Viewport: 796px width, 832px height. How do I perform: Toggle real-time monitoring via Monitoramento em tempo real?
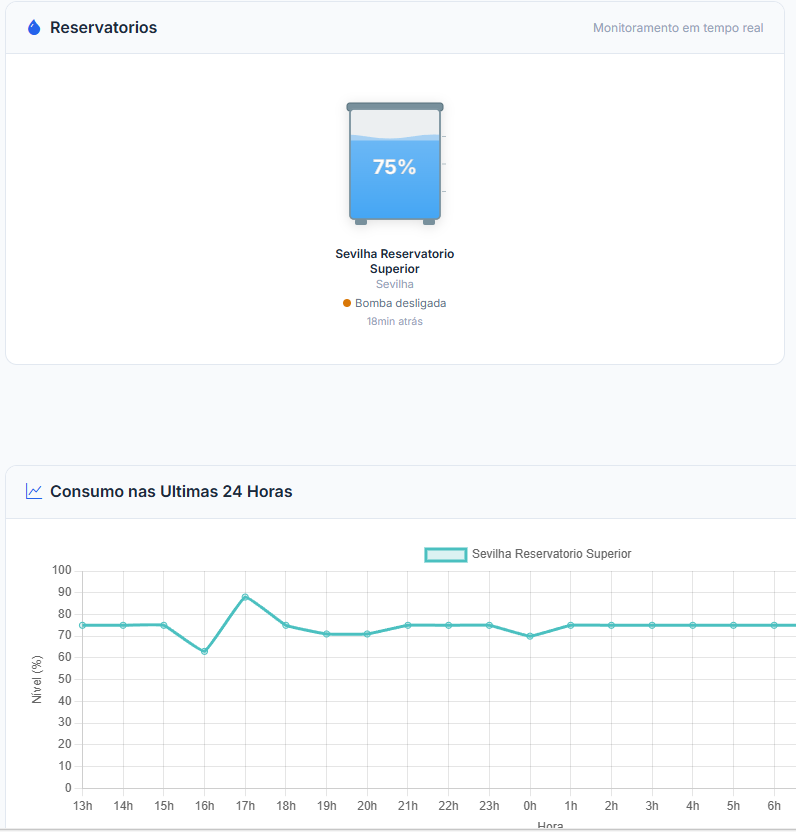(x=679, y=27)
